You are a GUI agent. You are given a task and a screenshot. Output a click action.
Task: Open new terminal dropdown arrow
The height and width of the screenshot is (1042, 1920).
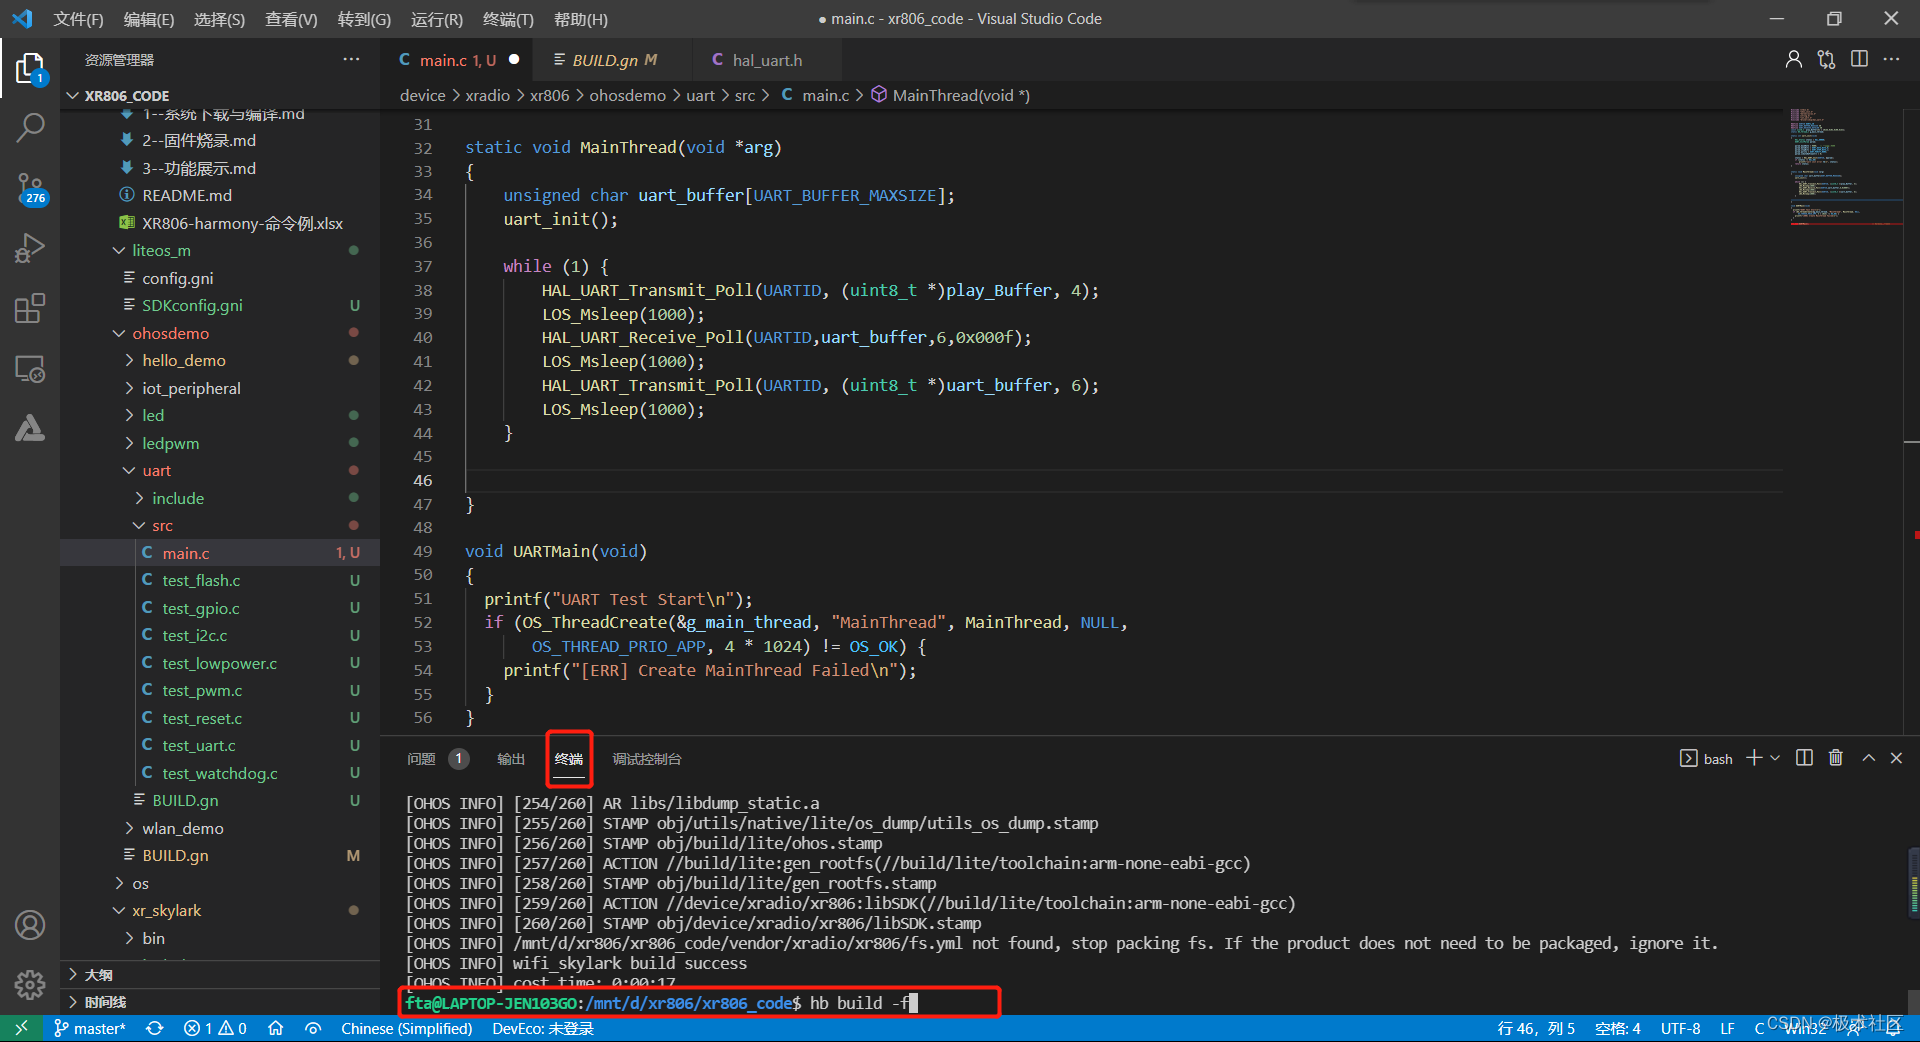pos(1776,758)
